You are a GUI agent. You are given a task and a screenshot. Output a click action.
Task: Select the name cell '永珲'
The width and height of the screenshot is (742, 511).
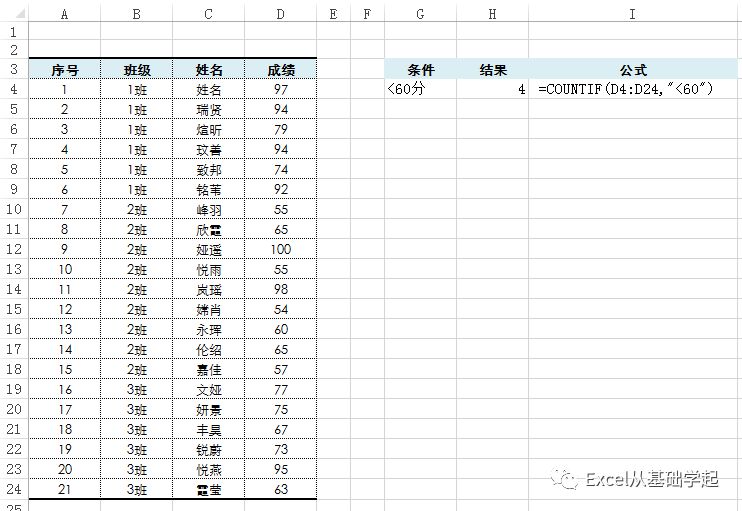(209, 329)
